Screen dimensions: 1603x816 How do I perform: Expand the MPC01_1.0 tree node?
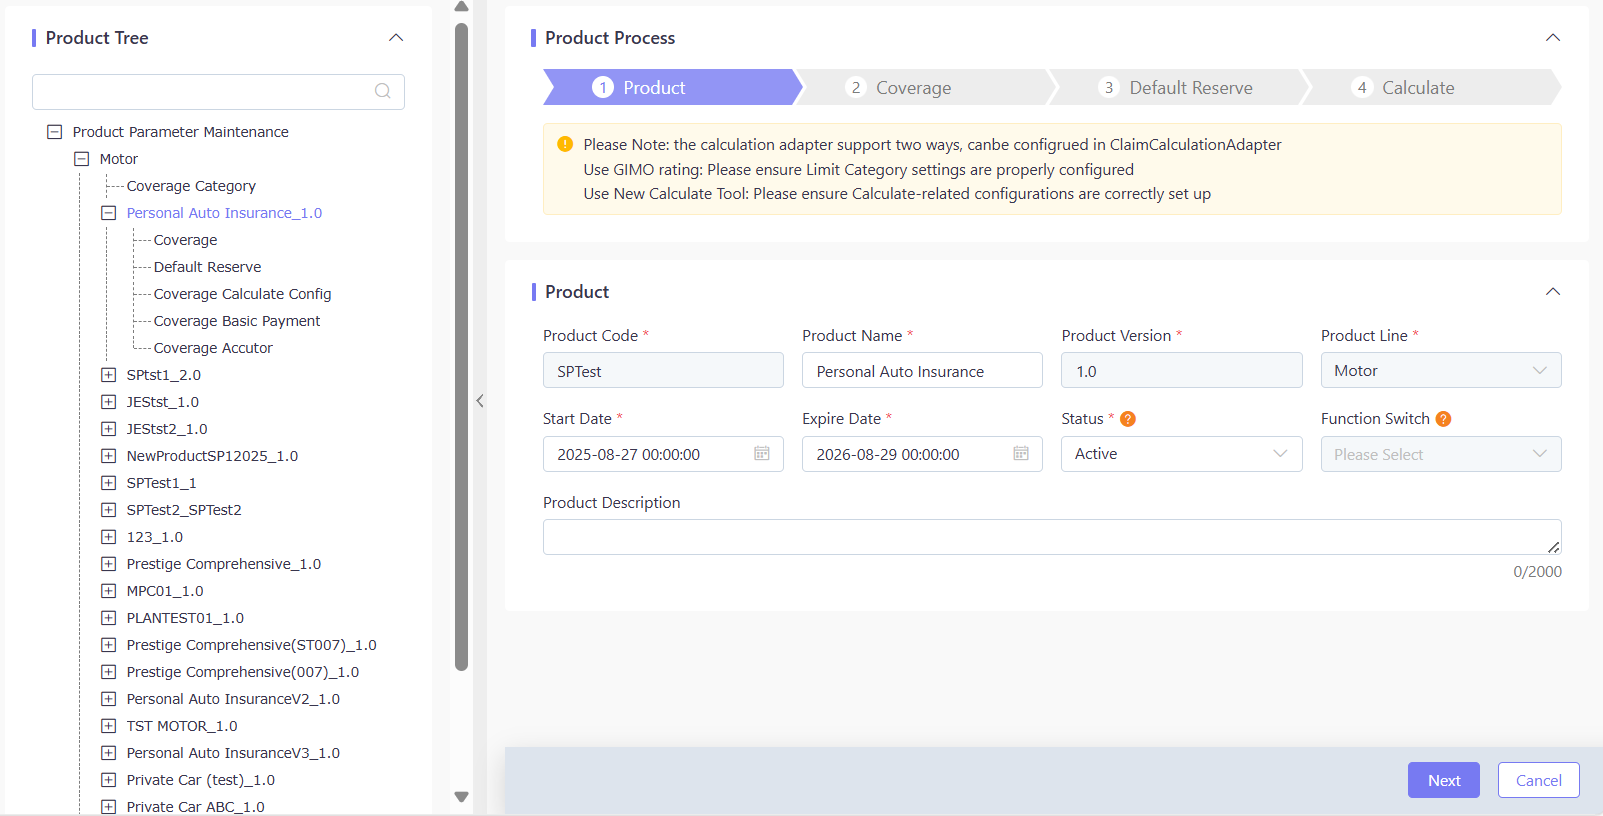pos(109,591)
